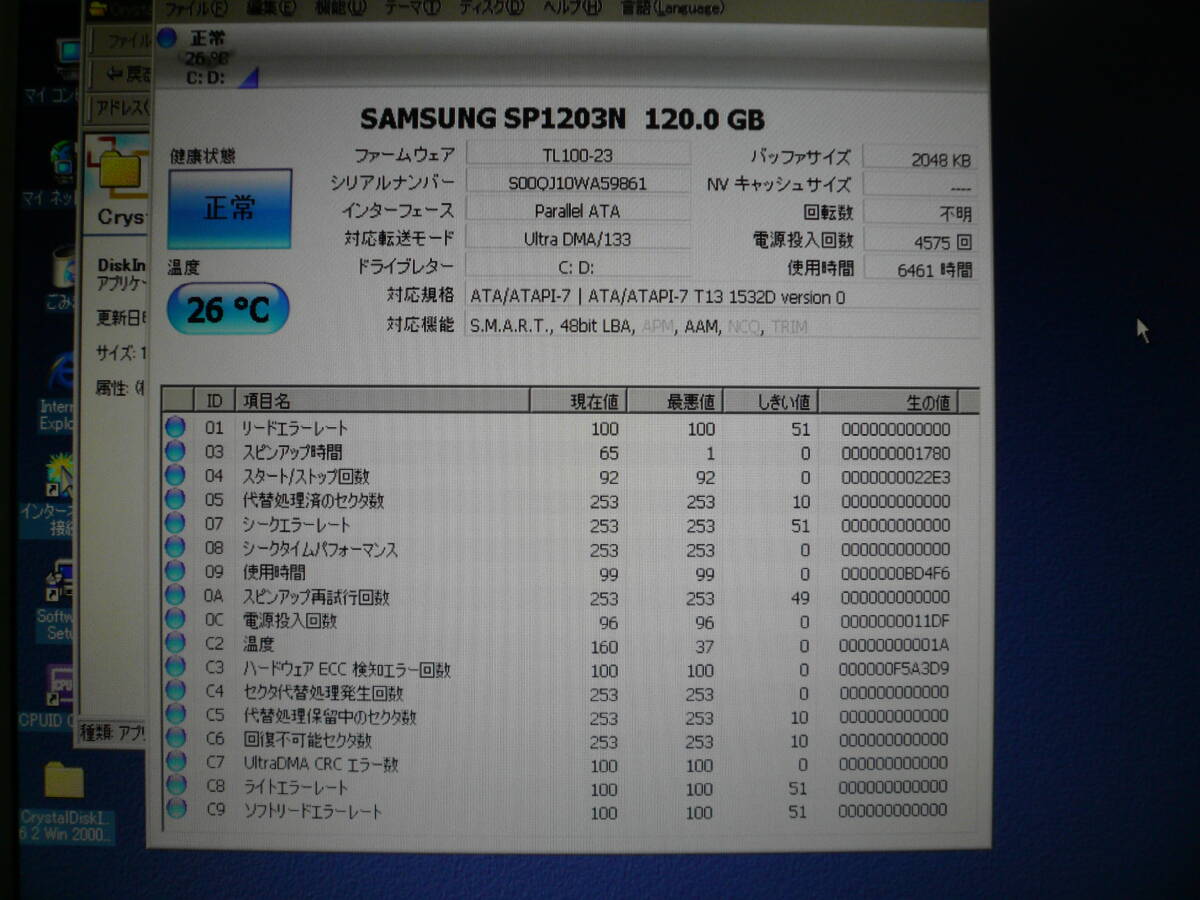Click the 戻る back button in Explorer

[x=128, y=73]
